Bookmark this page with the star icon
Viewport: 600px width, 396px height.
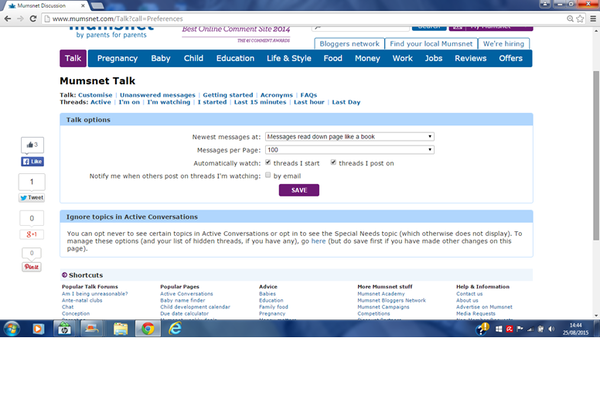[x=580, y=18]
